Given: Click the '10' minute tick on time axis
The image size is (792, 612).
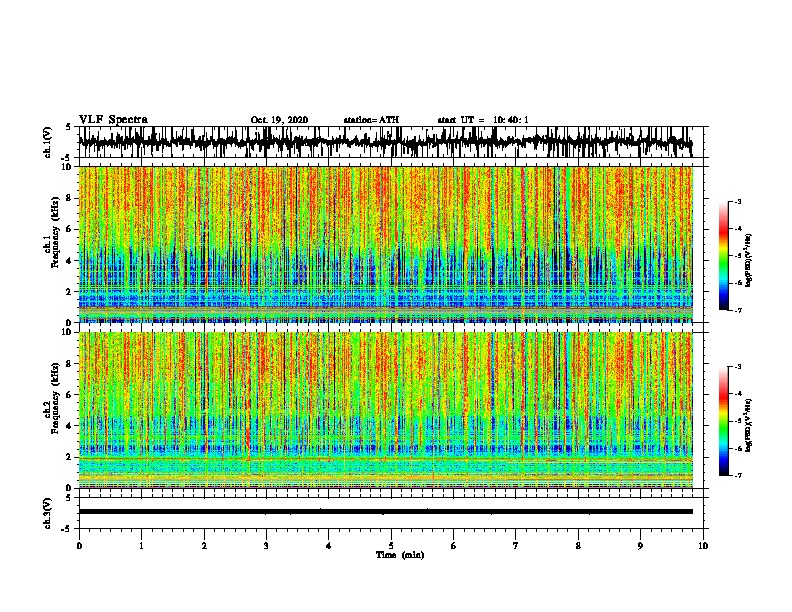Looking at the screenshot, I should (703, 546).
